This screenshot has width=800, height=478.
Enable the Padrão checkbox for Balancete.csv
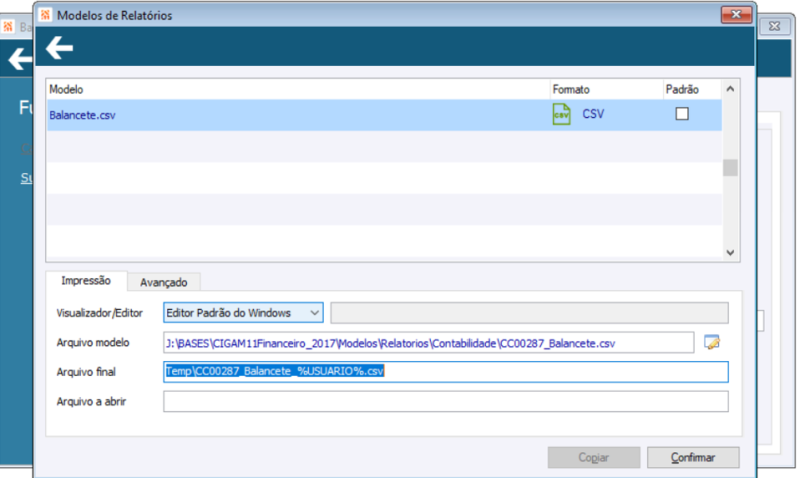tap(682, 114)
